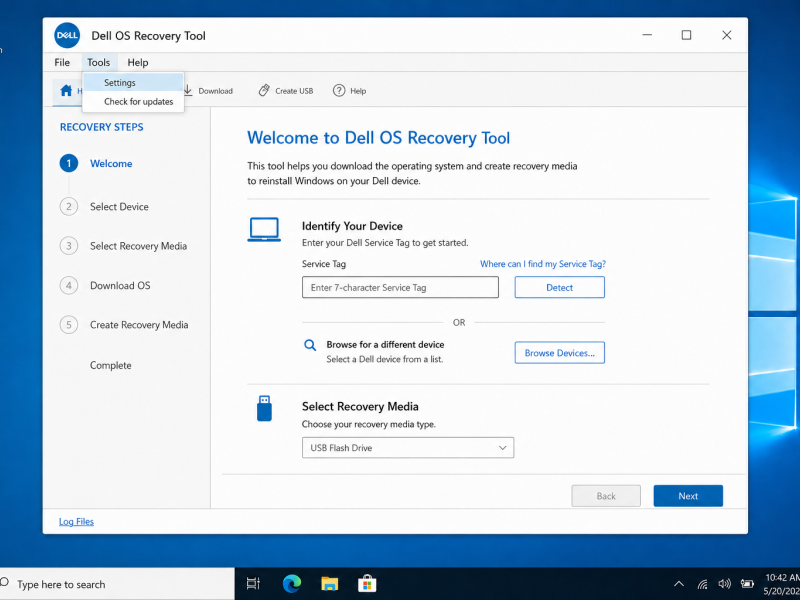Maximize the Dell OS Recovery Tool window

[x=686, y=35]
